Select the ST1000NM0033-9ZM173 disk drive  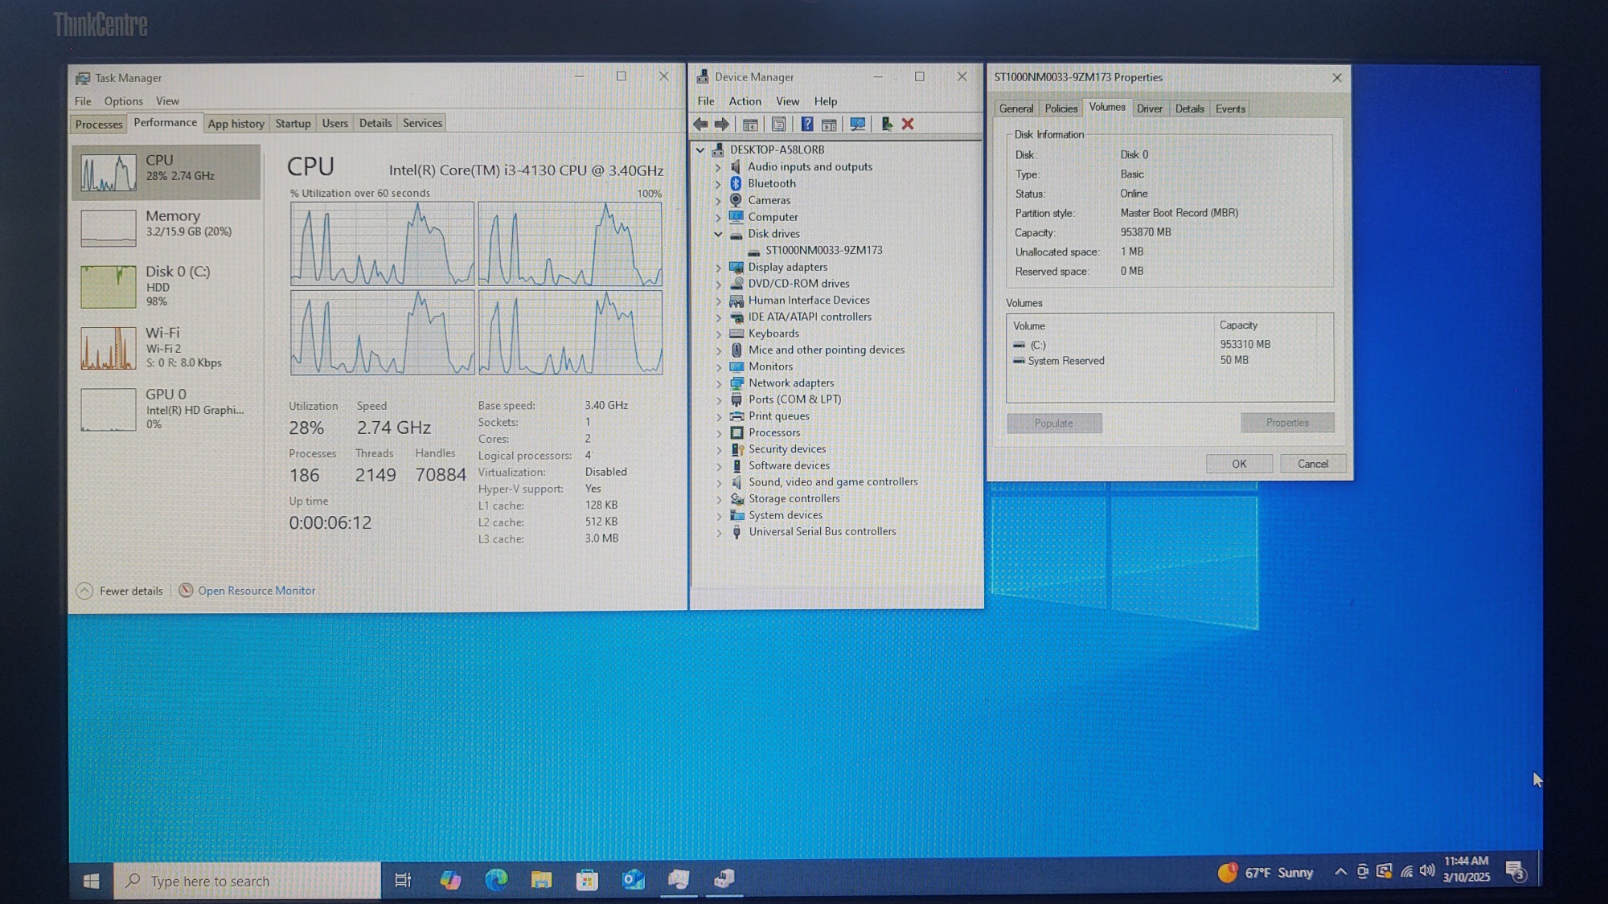[x=823, y=250]
